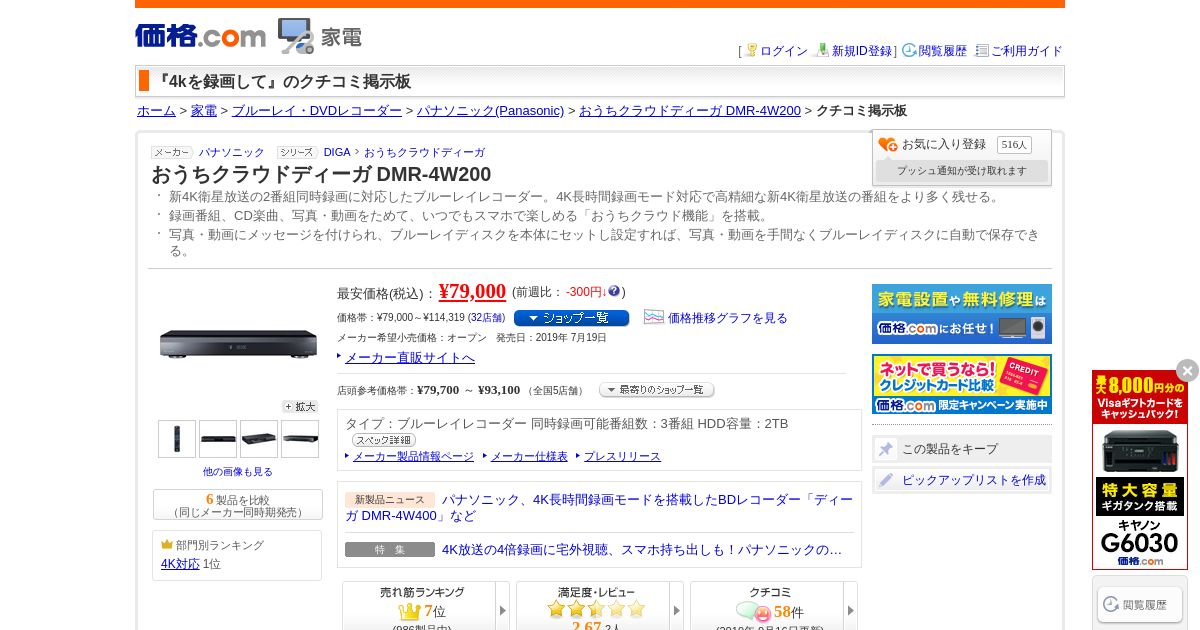Open 価格推移グラフを見る link
The width and height of the screenshot is (1200, 630).
click(x=728, y=318)
